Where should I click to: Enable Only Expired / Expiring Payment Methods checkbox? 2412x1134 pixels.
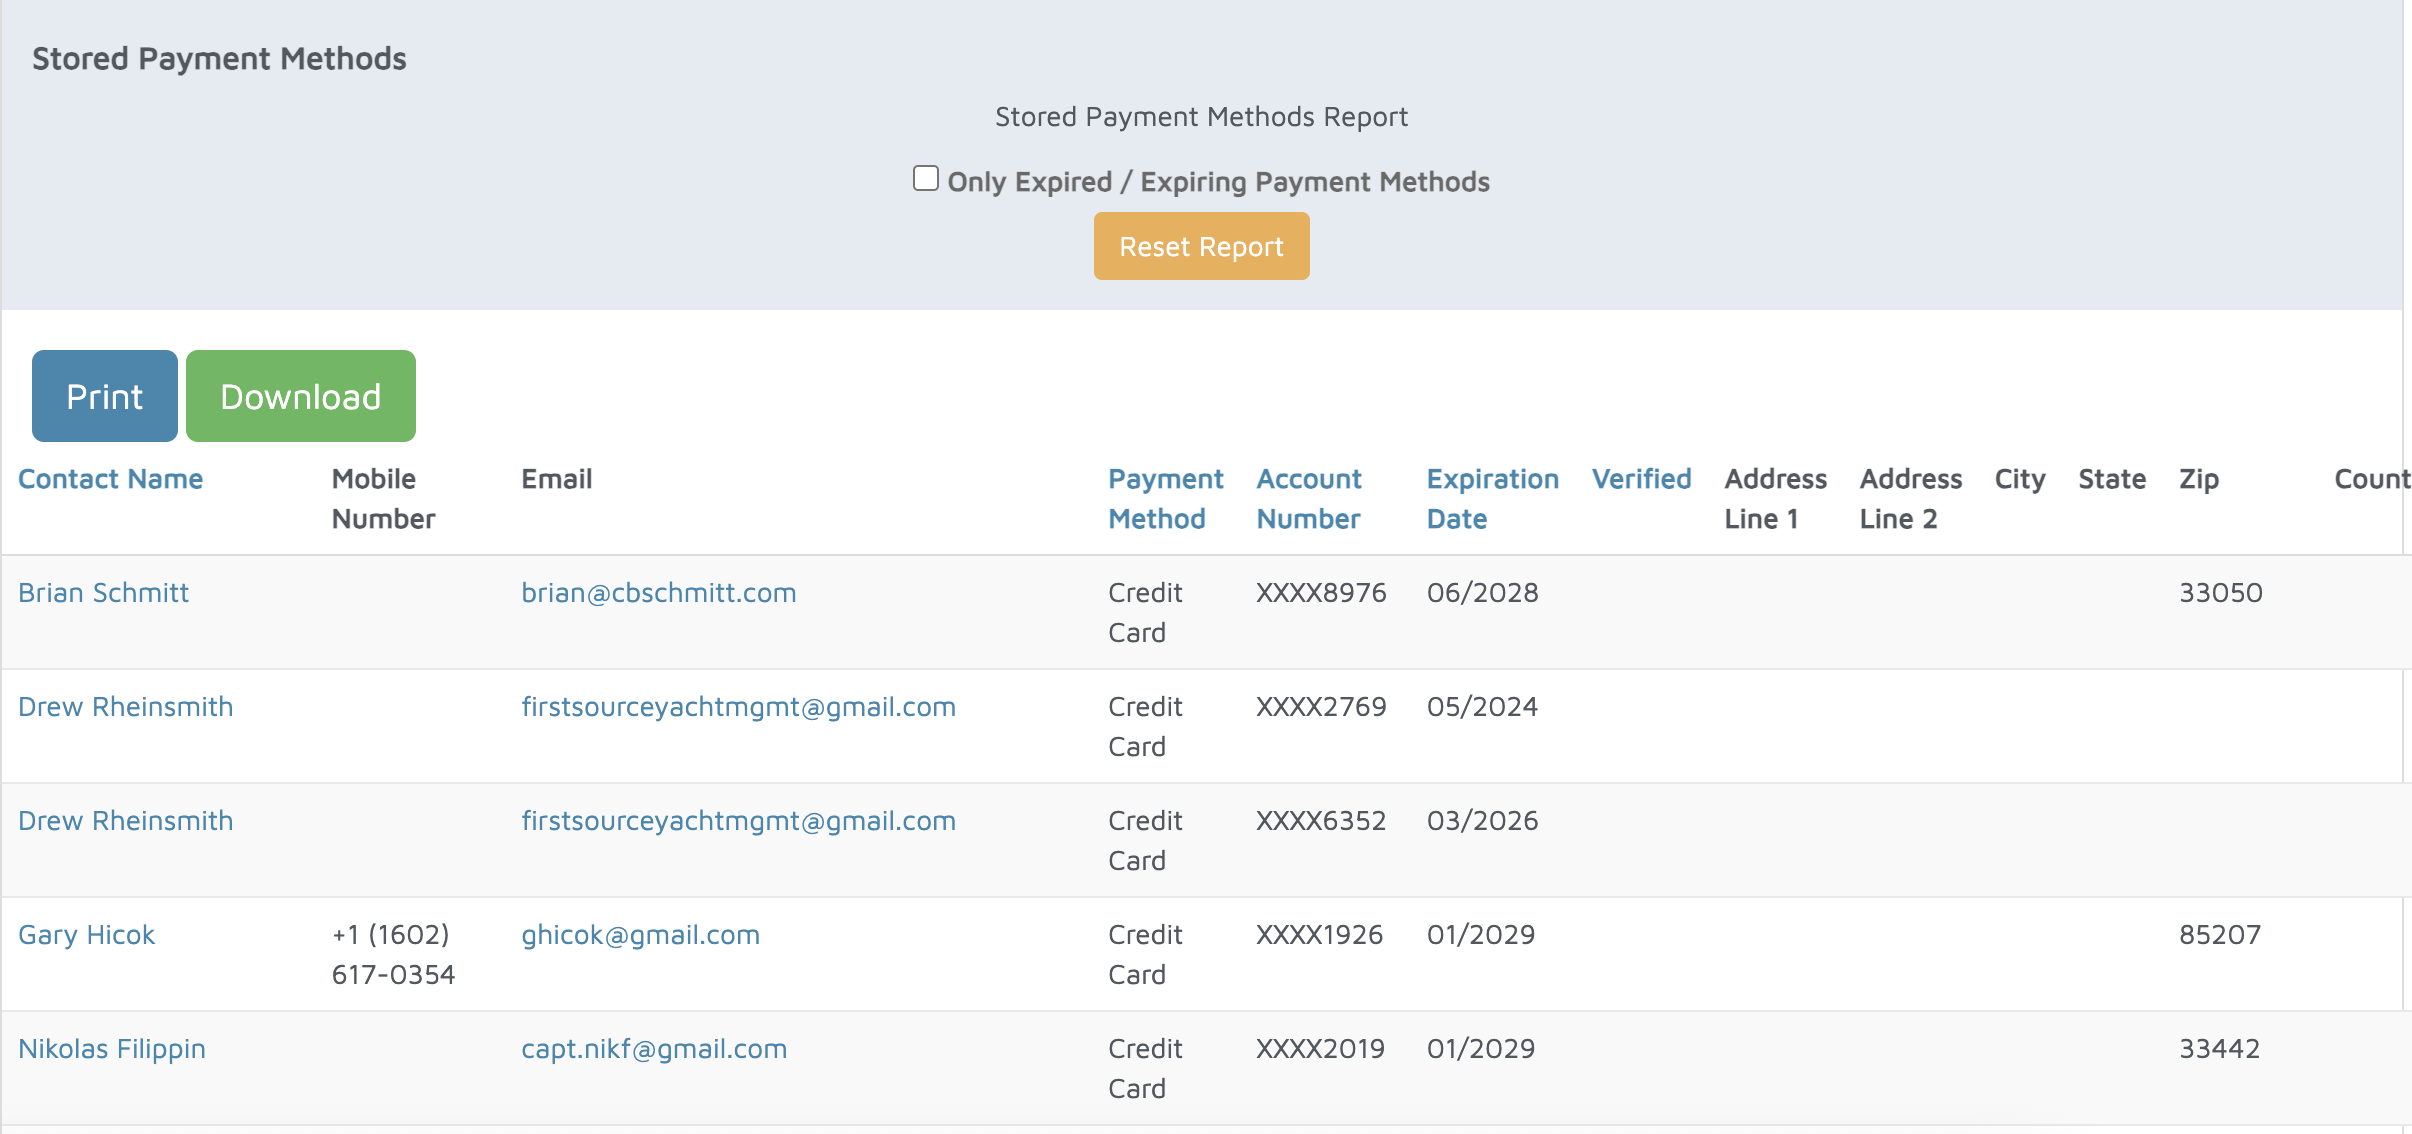[926, 179]
